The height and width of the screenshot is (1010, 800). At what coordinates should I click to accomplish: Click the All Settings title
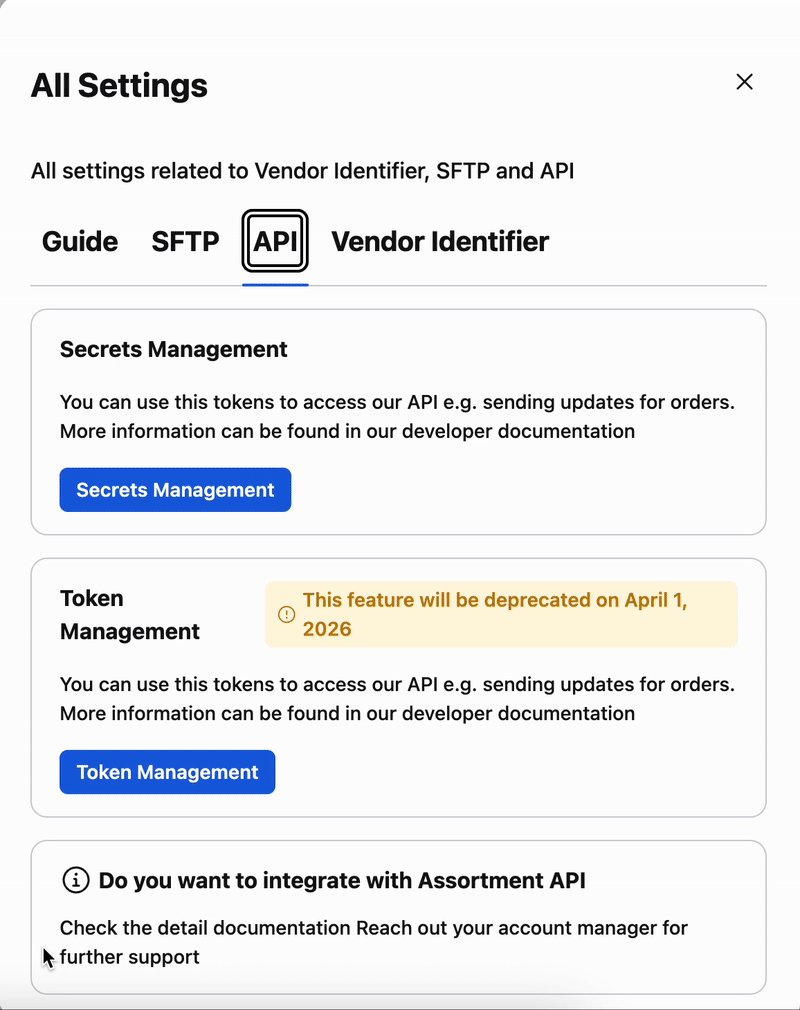(x=119, y=86)
